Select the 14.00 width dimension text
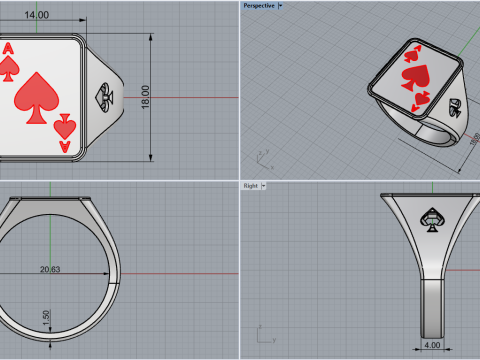The image size is (480, 360). tap(37, 15)
